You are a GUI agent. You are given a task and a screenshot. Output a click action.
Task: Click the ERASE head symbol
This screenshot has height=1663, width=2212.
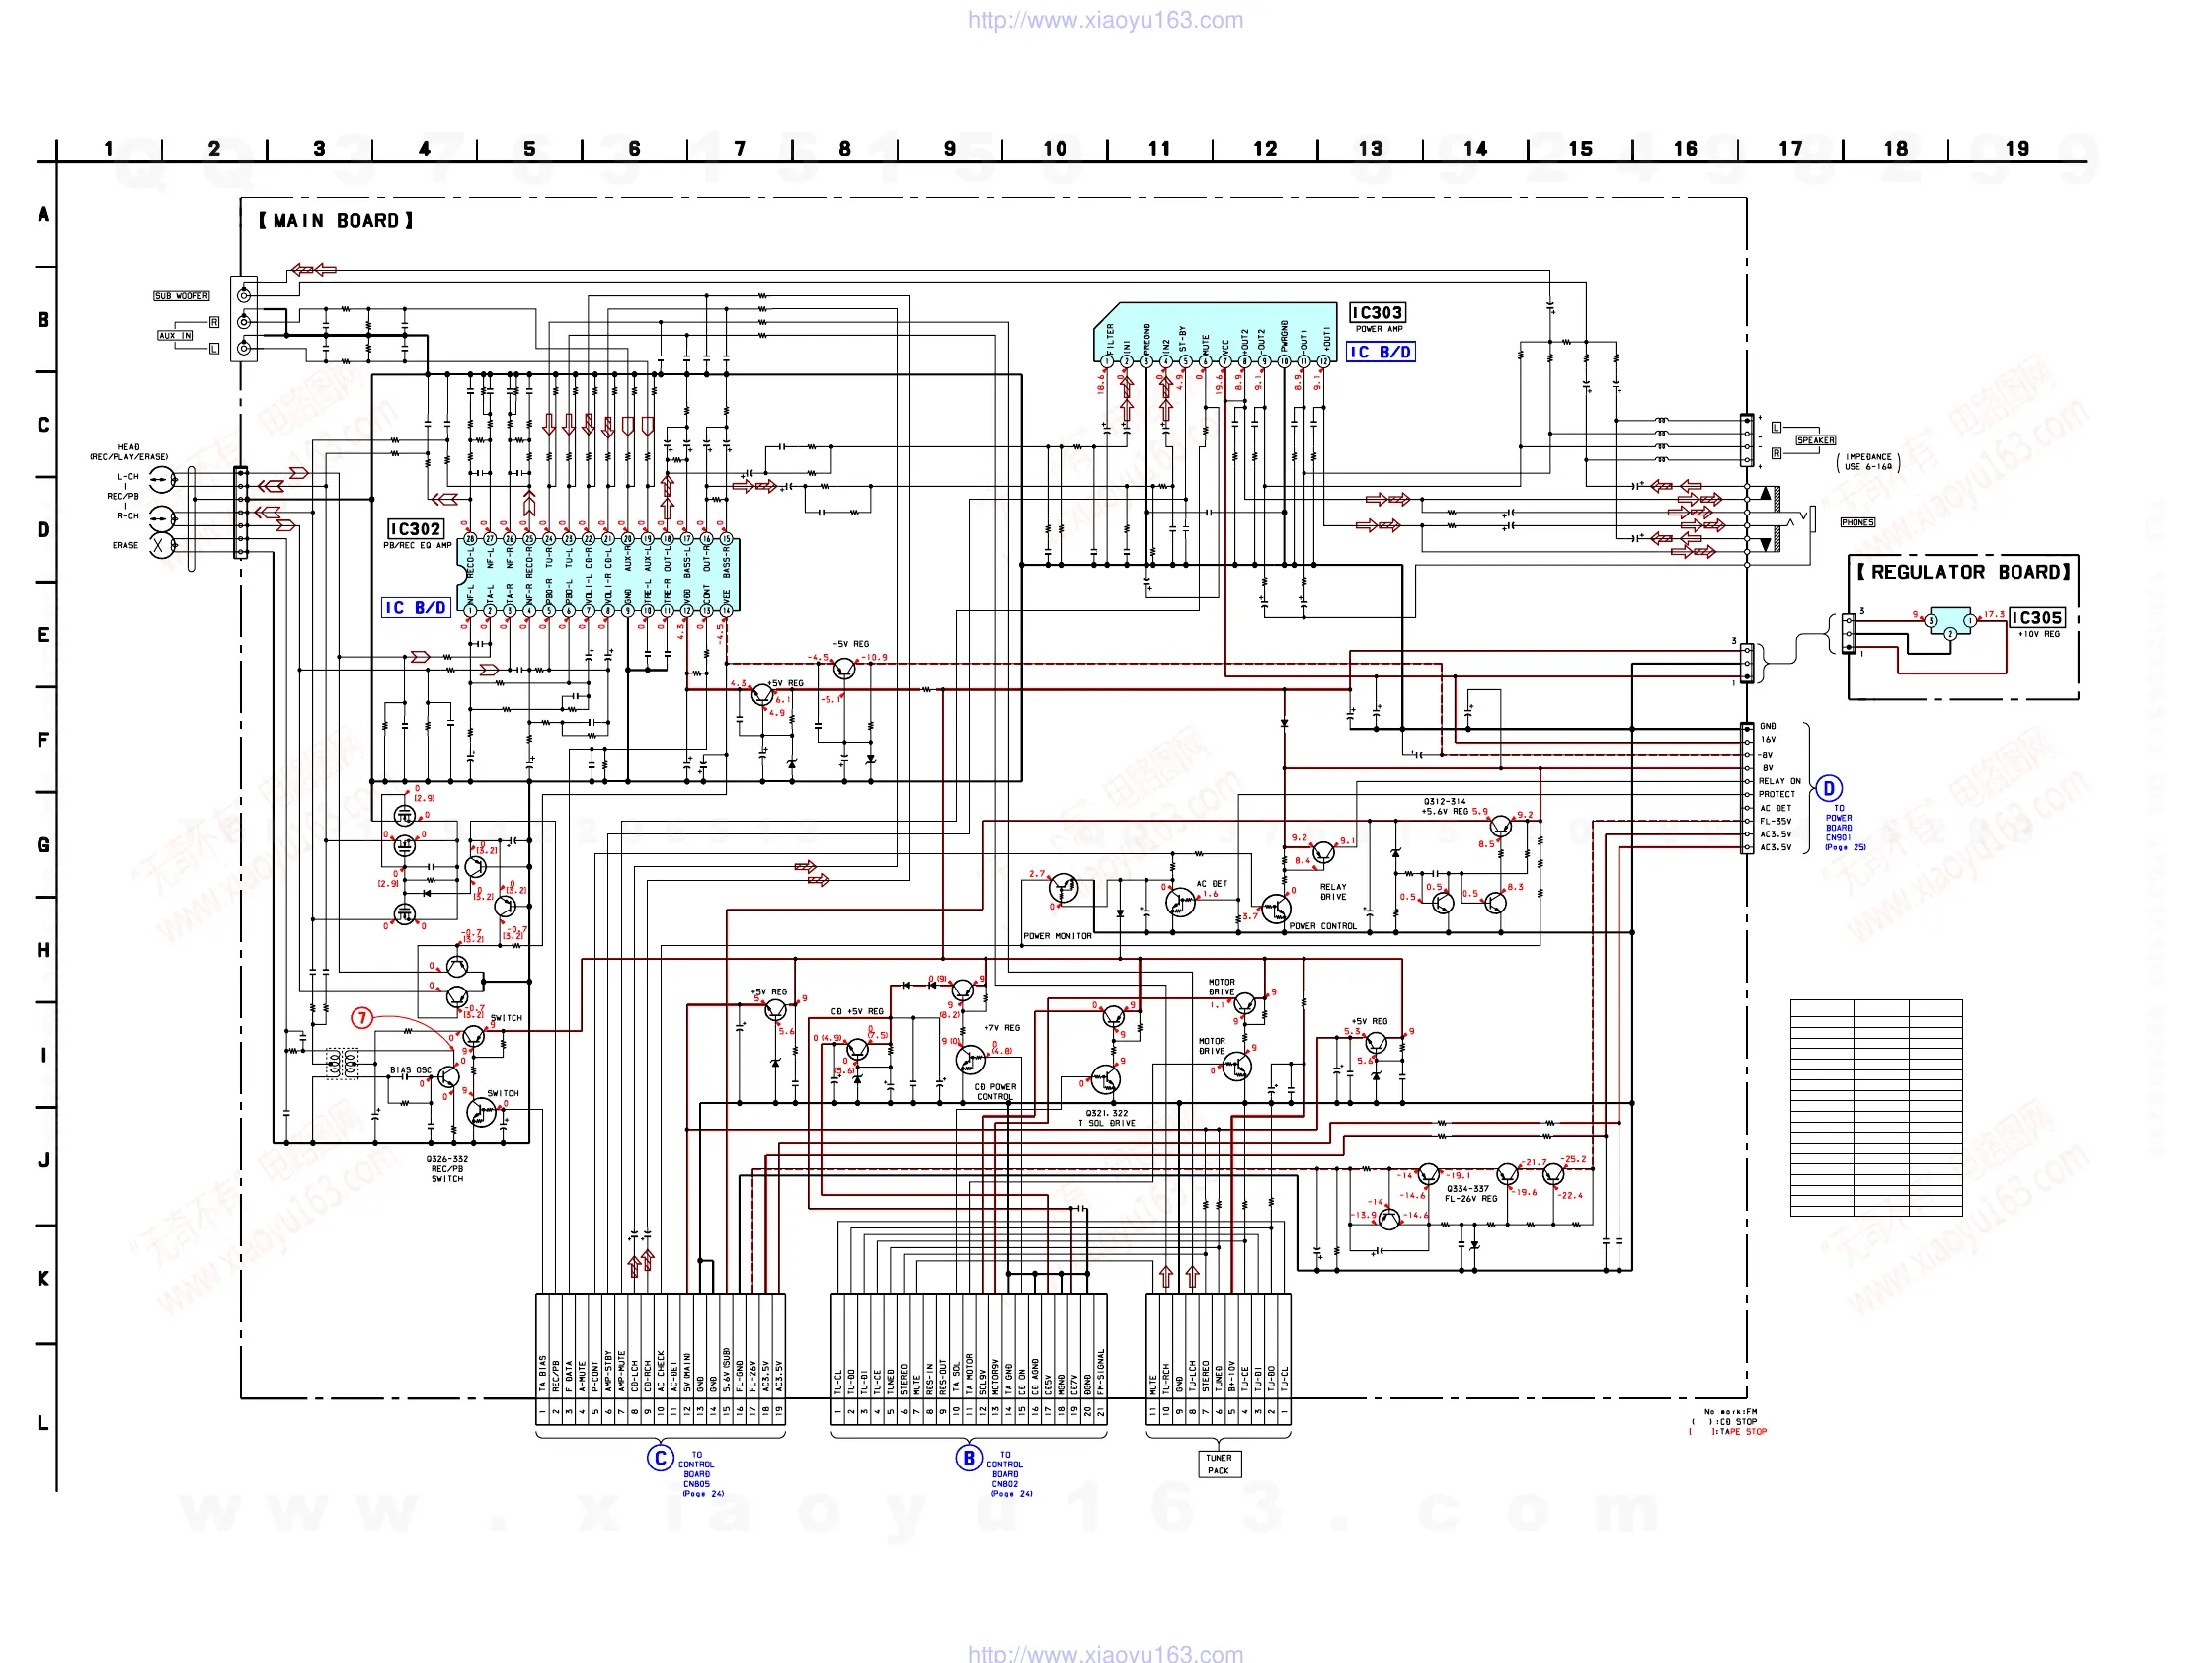pos(160,546)
